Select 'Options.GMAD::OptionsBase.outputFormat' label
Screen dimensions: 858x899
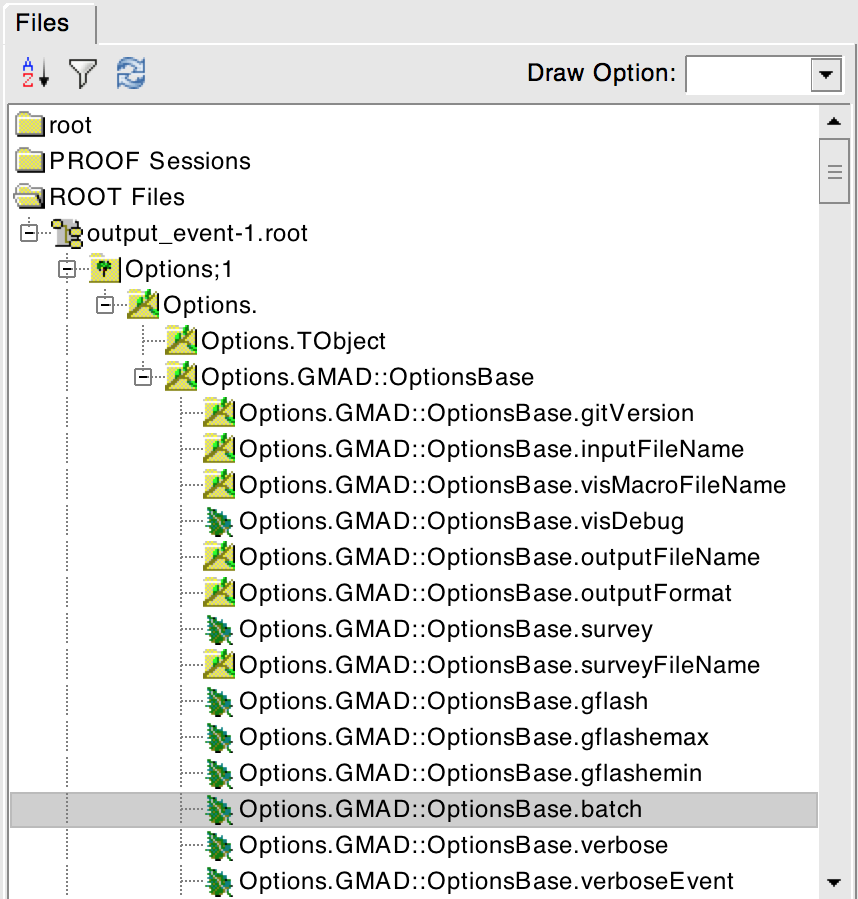[485, 593]
